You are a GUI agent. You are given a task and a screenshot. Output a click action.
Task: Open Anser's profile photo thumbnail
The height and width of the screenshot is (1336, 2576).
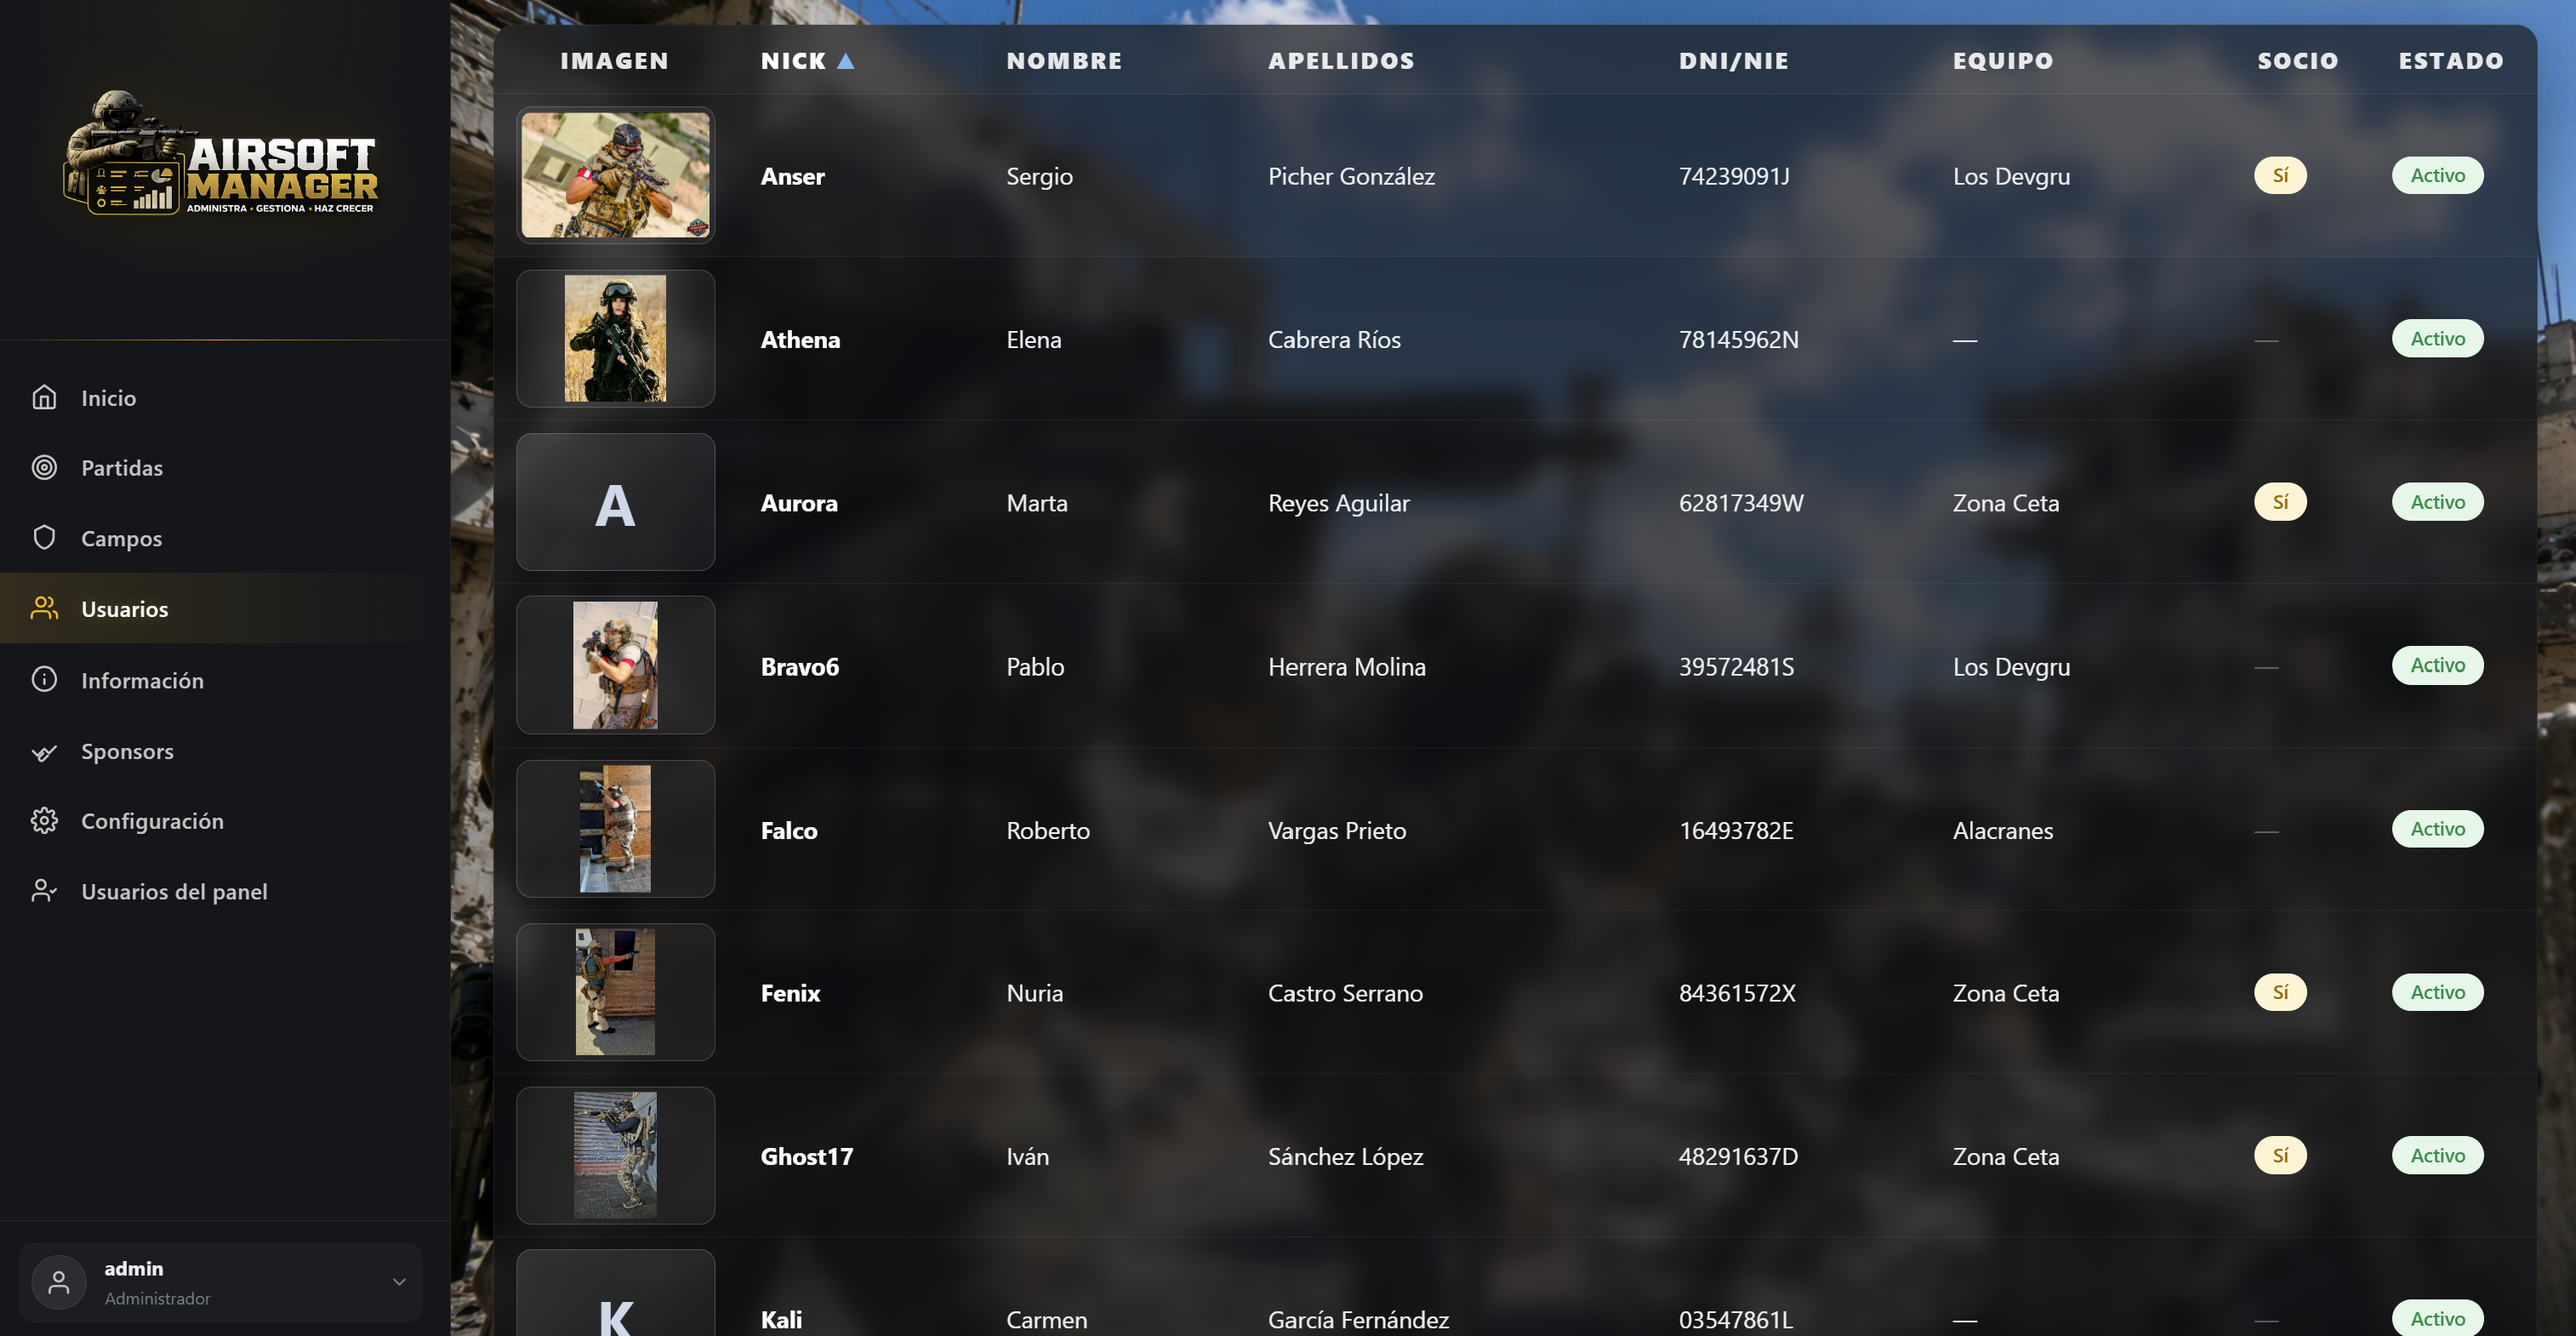(x=615, y=175)
